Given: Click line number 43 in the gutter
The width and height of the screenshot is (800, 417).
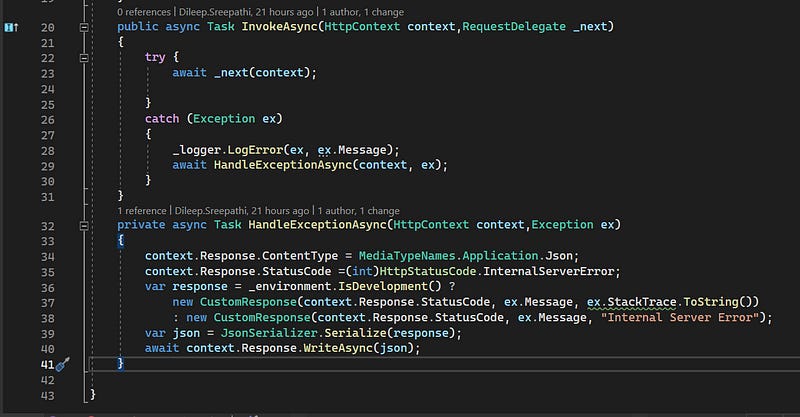Looking at the screenshot, I should pyautogui.click(x=47, y=396).
